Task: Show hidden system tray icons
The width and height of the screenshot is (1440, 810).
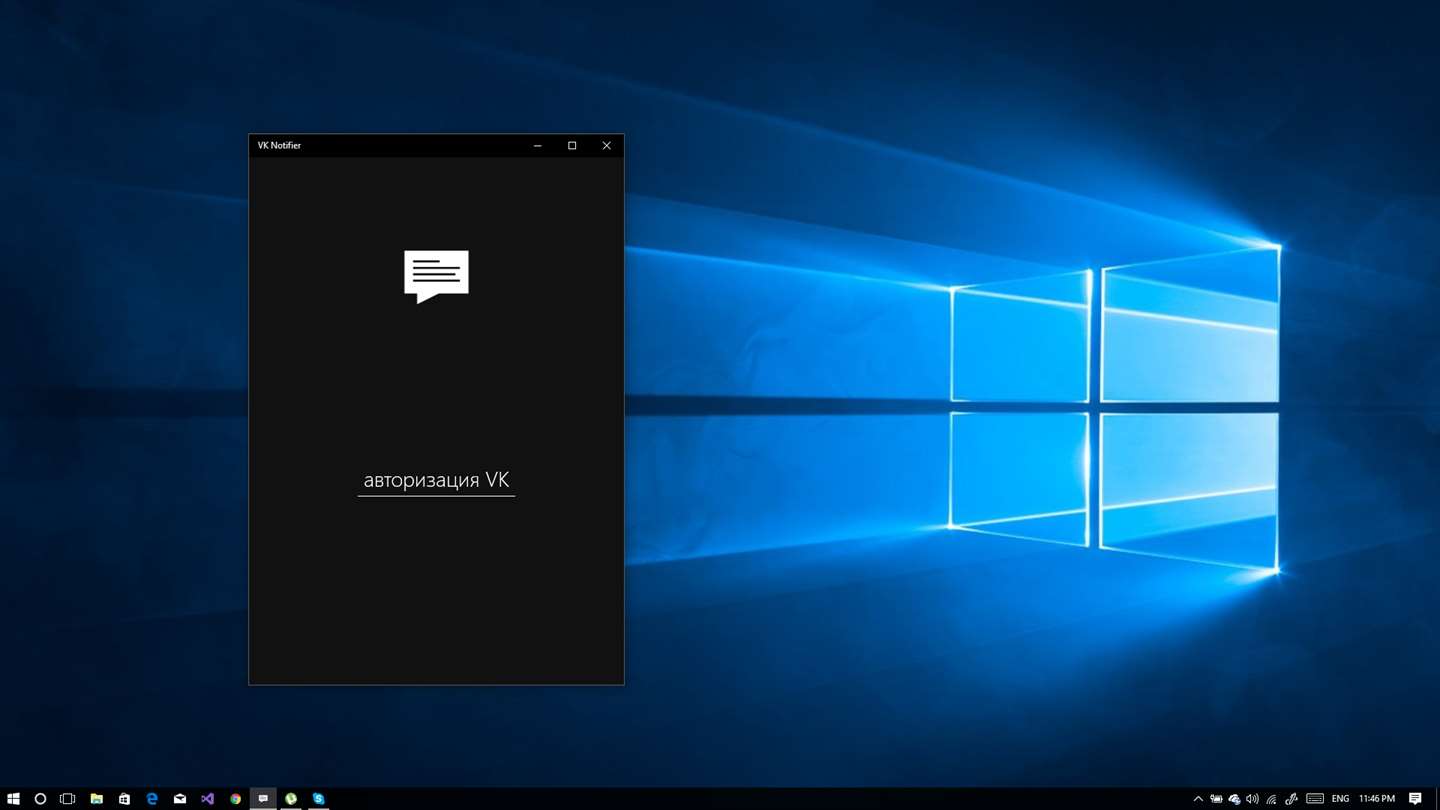Action: [1198, 799]
